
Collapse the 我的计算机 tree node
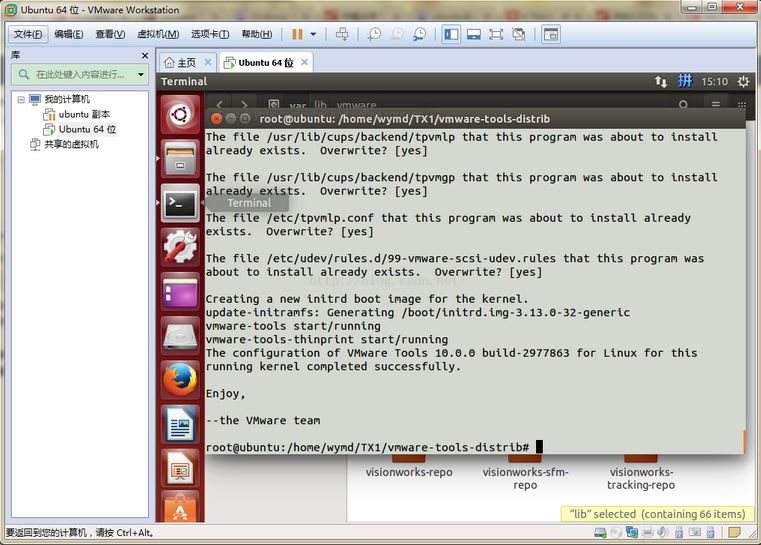(x=21, y=99)
